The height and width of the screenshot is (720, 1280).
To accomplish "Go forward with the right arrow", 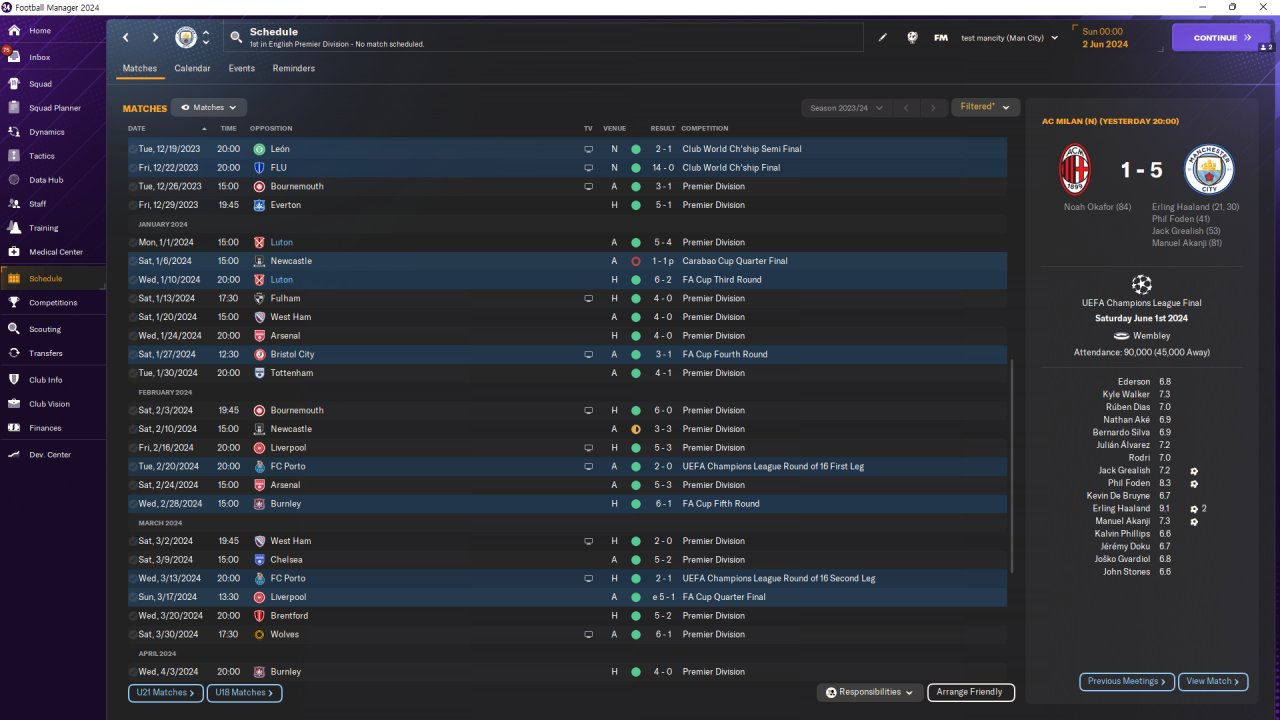I will pos(155,38).
